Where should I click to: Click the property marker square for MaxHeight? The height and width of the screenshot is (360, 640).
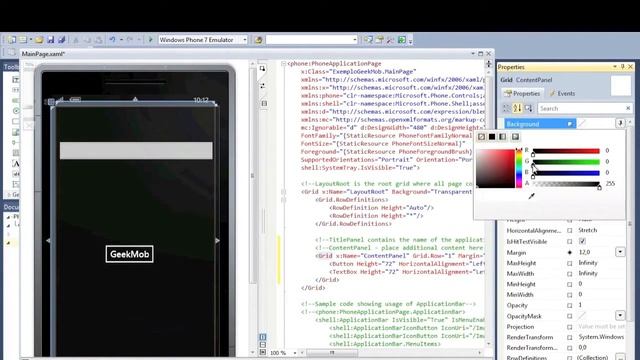[570, 263]
